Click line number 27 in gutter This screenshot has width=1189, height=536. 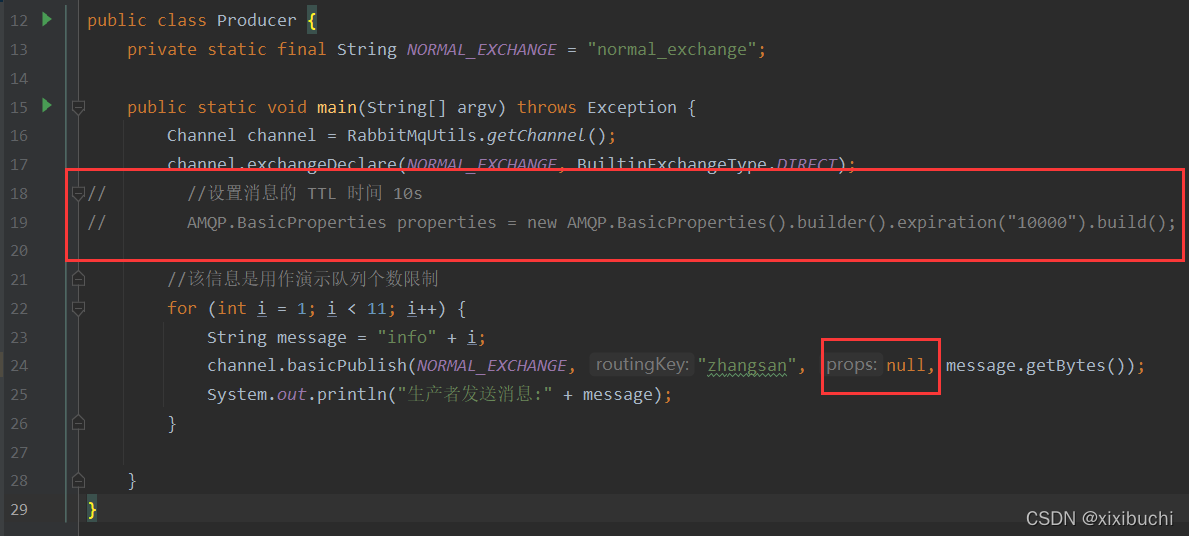(19, 453)
